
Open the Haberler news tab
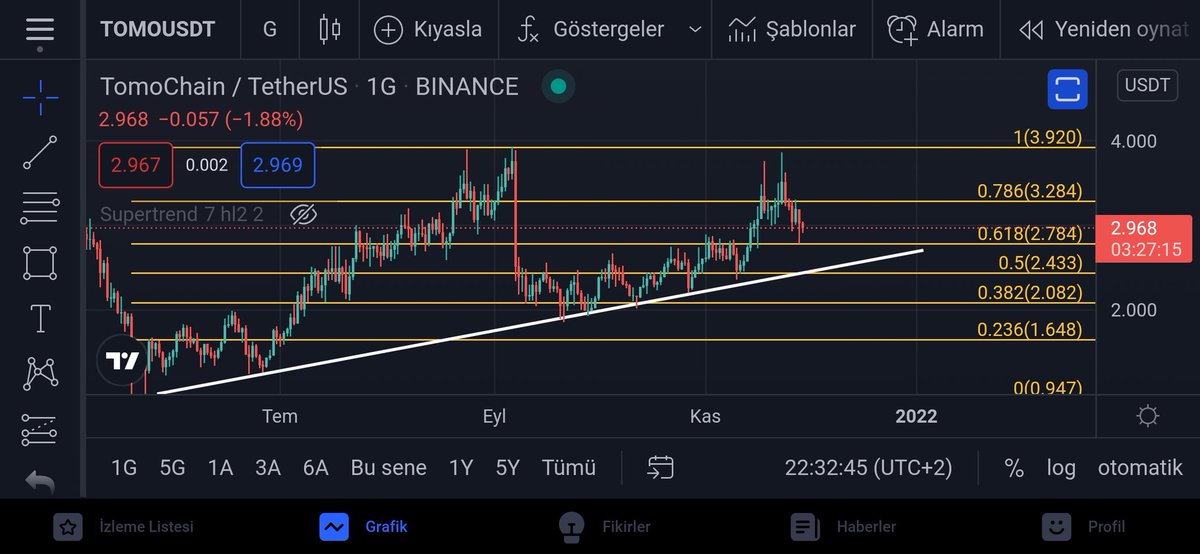[x=843, y=526]
